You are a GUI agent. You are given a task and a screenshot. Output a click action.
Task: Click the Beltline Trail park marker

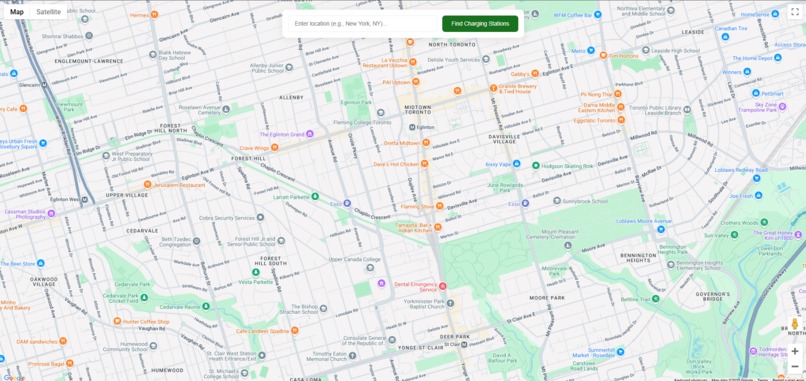click(x=655, y=299)
